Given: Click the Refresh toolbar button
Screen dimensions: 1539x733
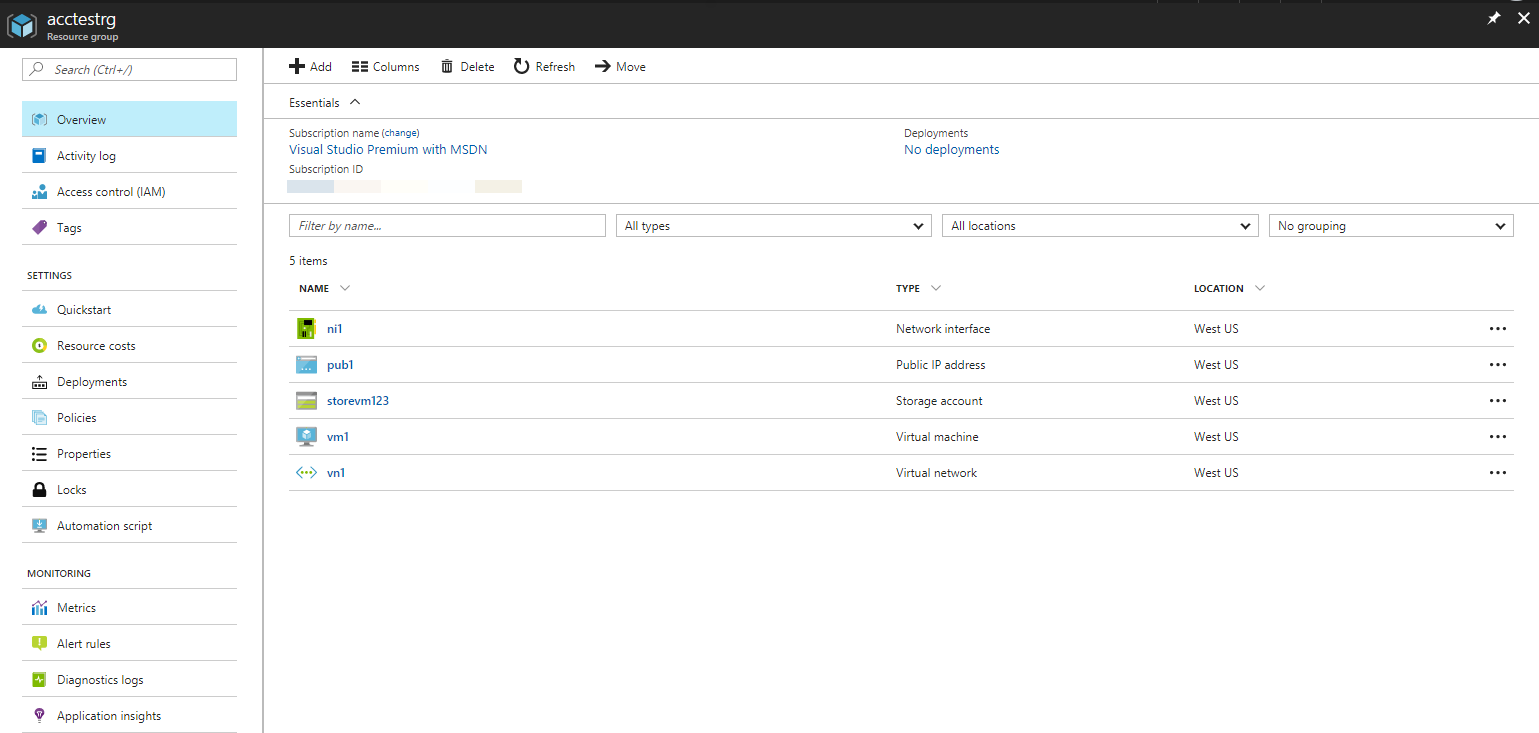Looking at the screenshot, I should pyautogui.click(x=544, y=67).
